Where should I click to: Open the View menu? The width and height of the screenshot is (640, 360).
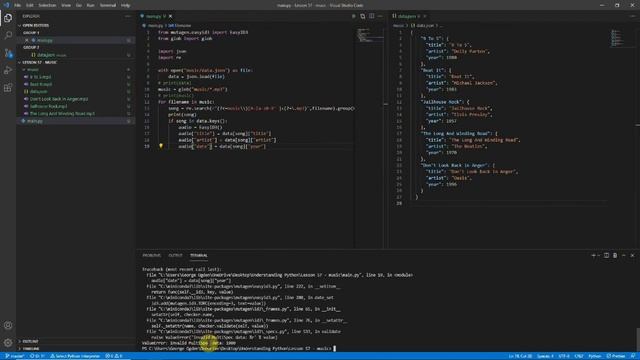coord(66,5)
